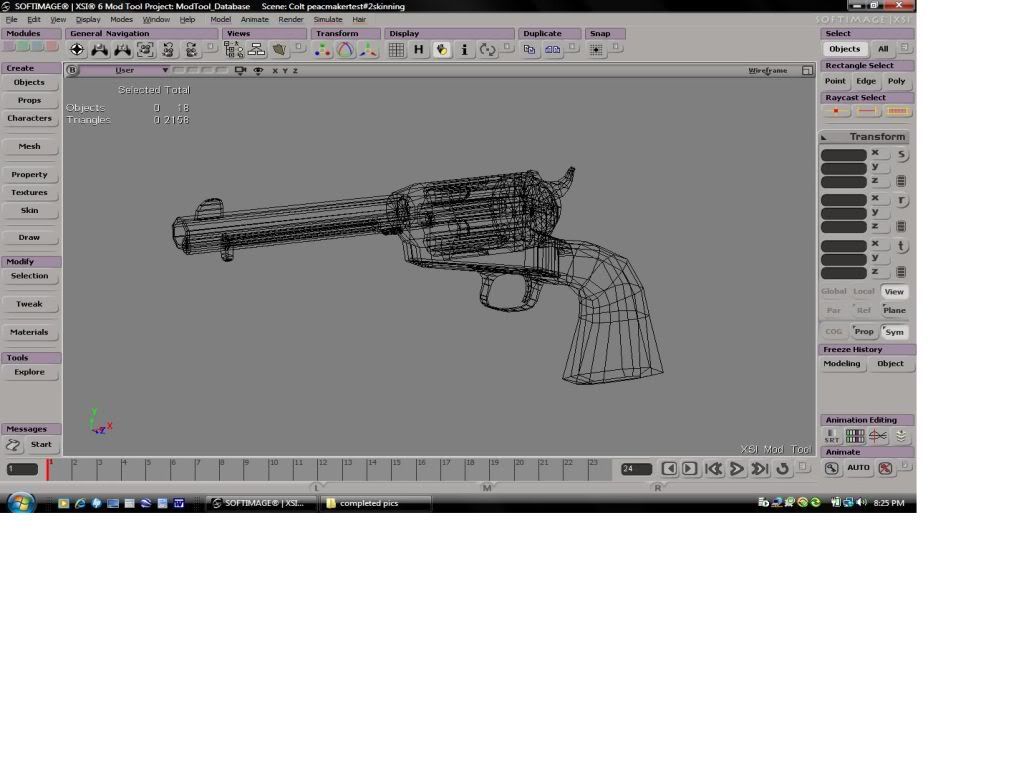Viewport: 1024px width, 768px height.
Task: Play the animation with the play button
Action: pos(737,469)
